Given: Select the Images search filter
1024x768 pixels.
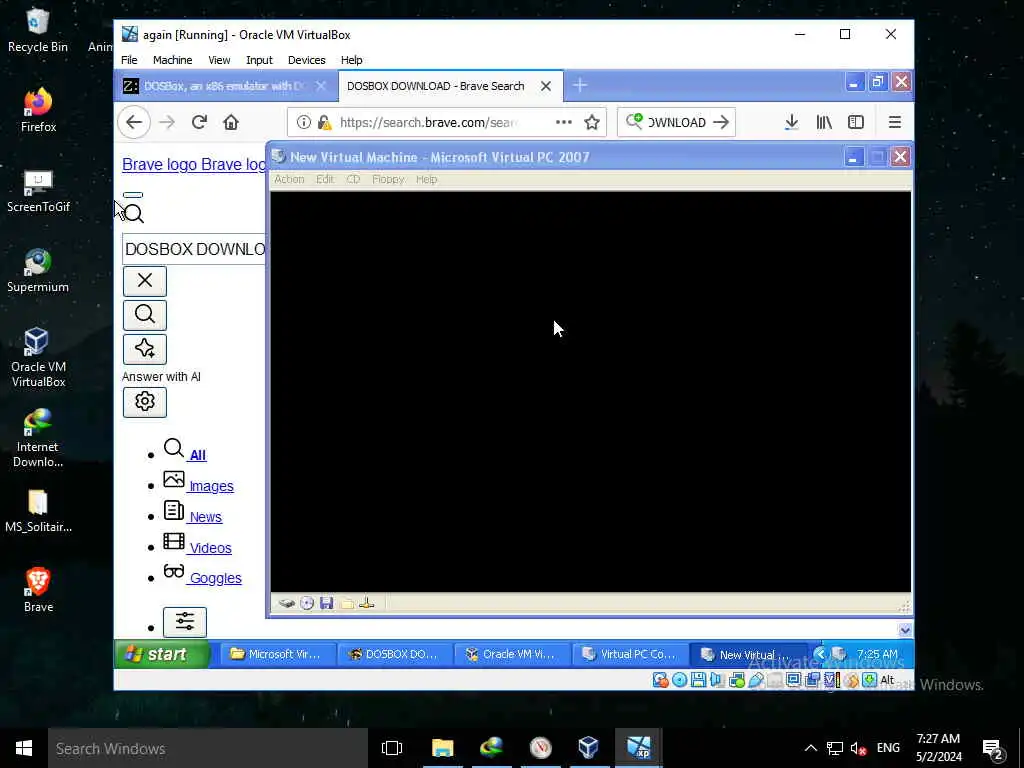Looking at the screenshot, I should point(211,486).
